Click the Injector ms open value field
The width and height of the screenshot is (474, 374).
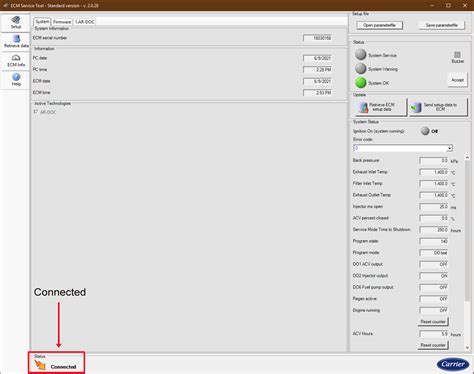pos(434,207)
